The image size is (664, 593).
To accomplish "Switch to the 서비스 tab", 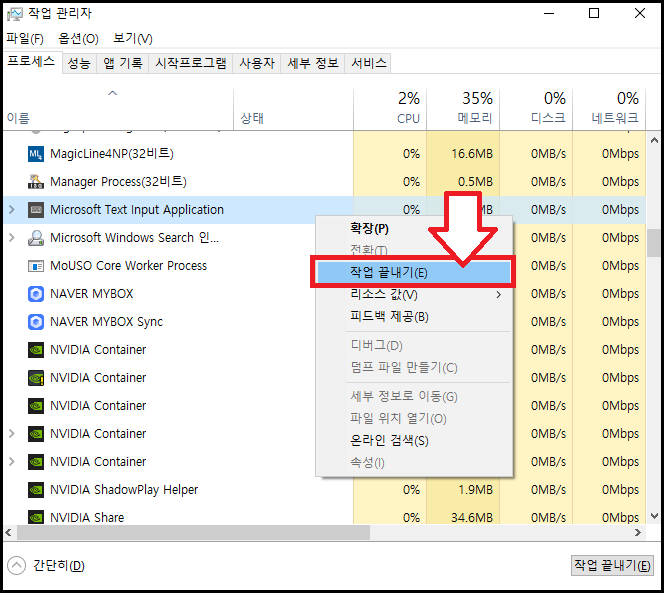I will pyautogui.click(x=368, y=63).
